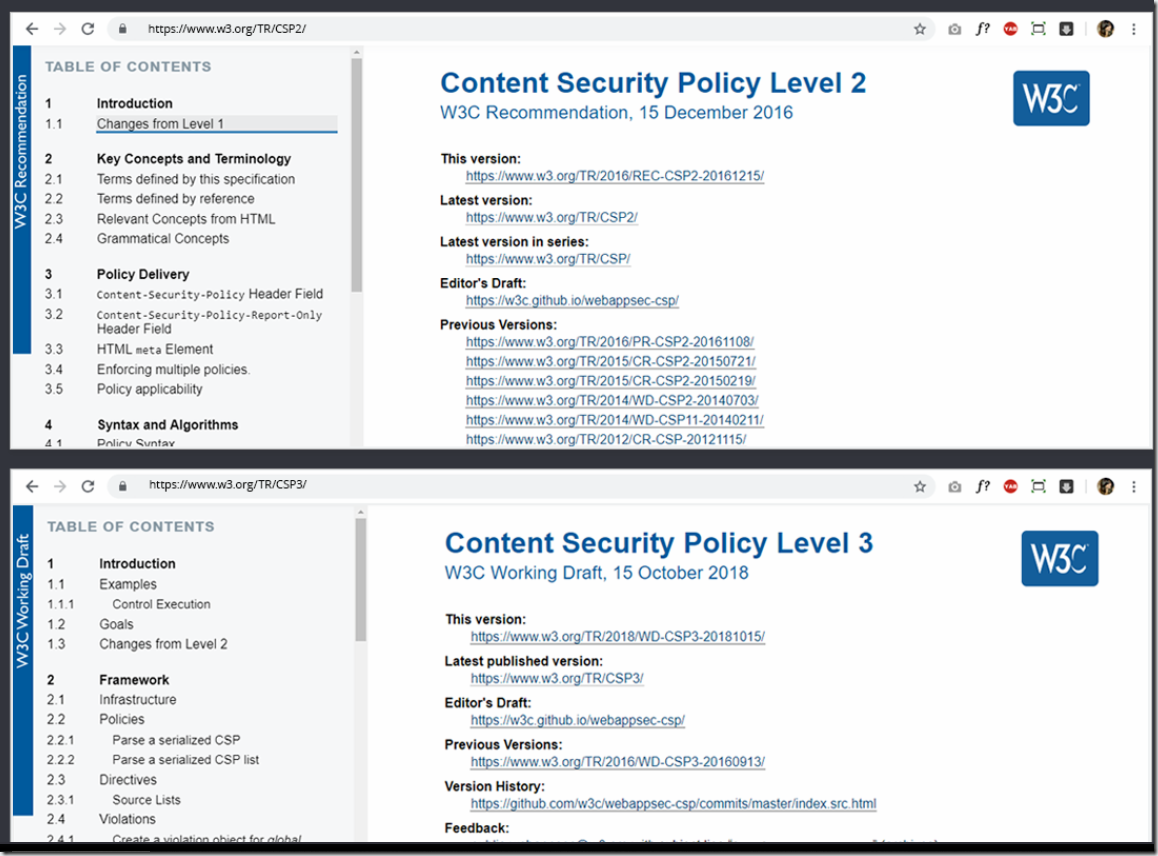Open the f? extension in CSP2 window
The width and height of the screenshot is (1158, 856).
pyautogui.click(x=982, y=29)
